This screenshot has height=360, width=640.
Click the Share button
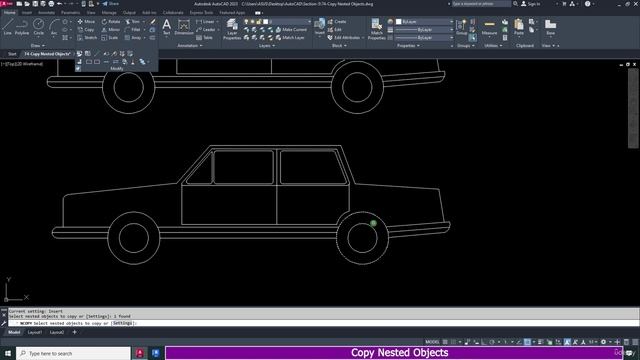click(x=110, y=4)
